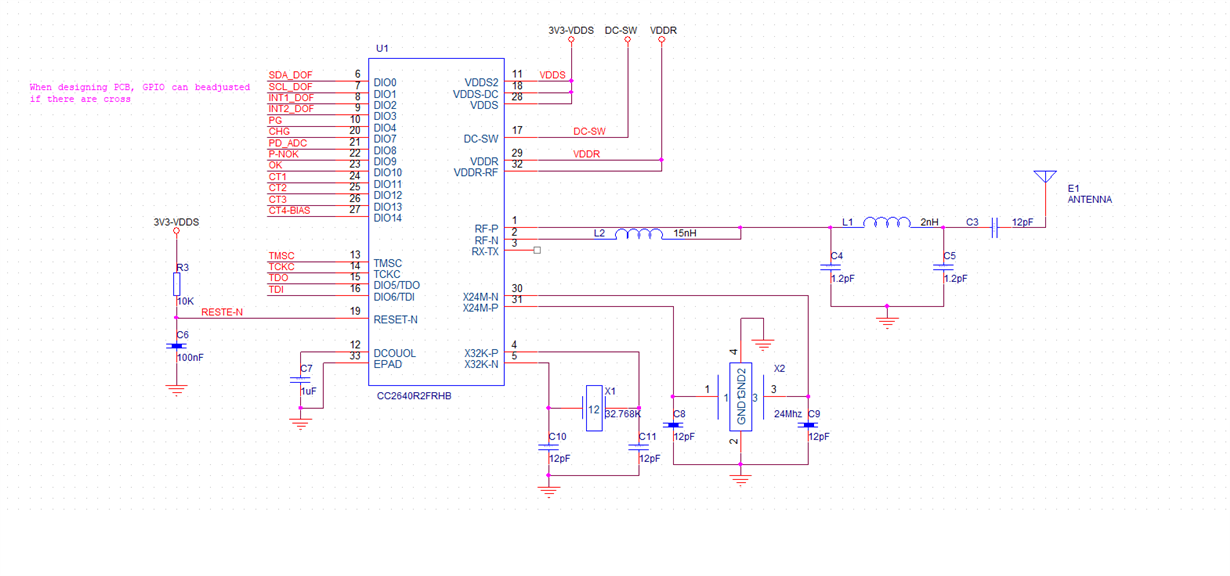Click the CT1 net label

277,177
